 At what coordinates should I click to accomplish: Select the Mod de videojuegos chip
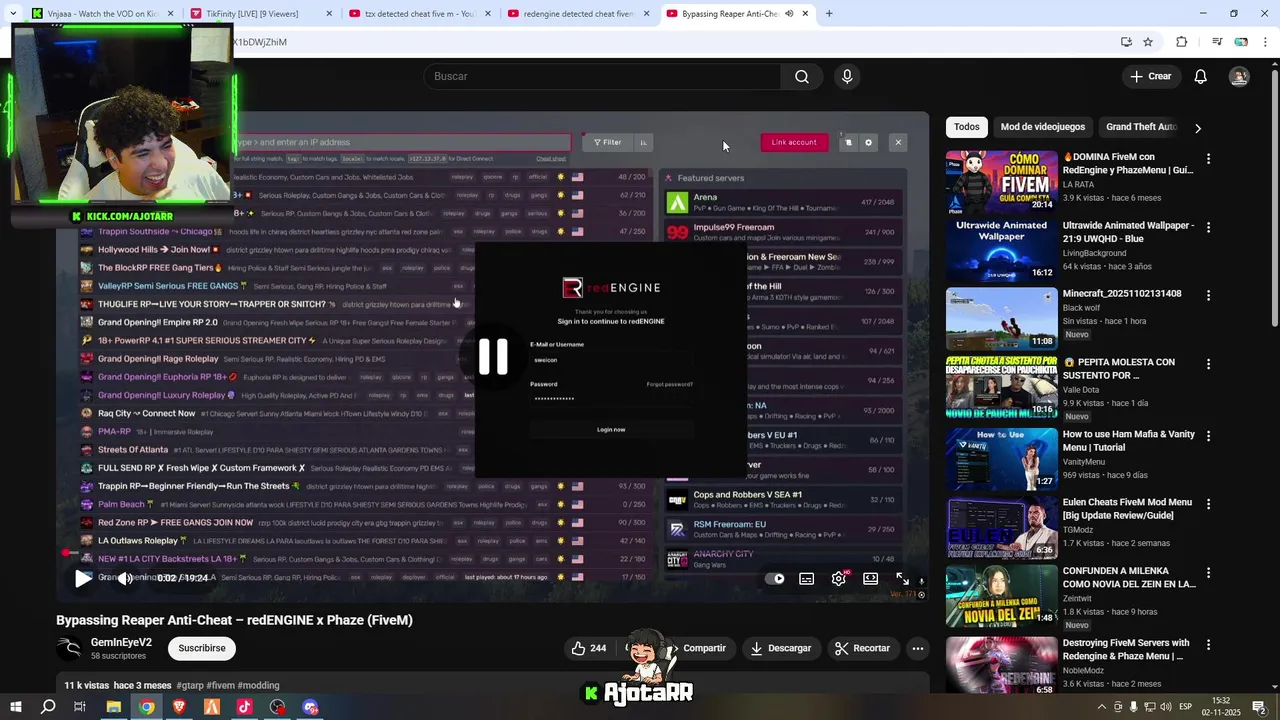pos(1043,127)
